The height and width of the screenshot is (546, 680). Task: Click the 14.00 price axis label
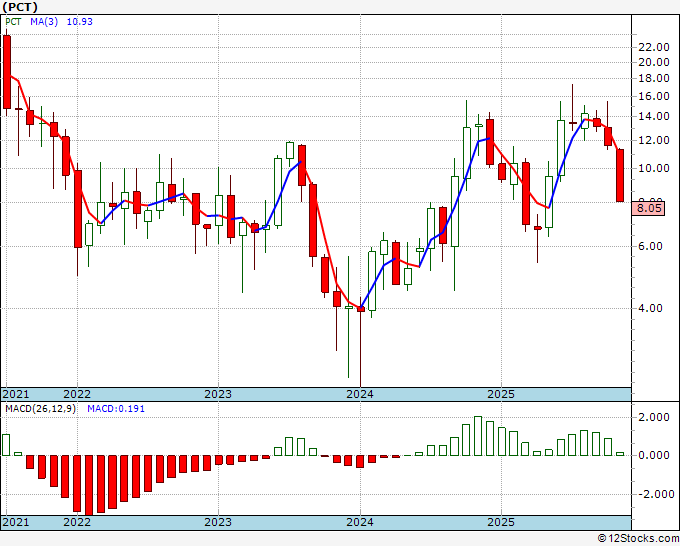pyautogui.click(x=654, y=116)
